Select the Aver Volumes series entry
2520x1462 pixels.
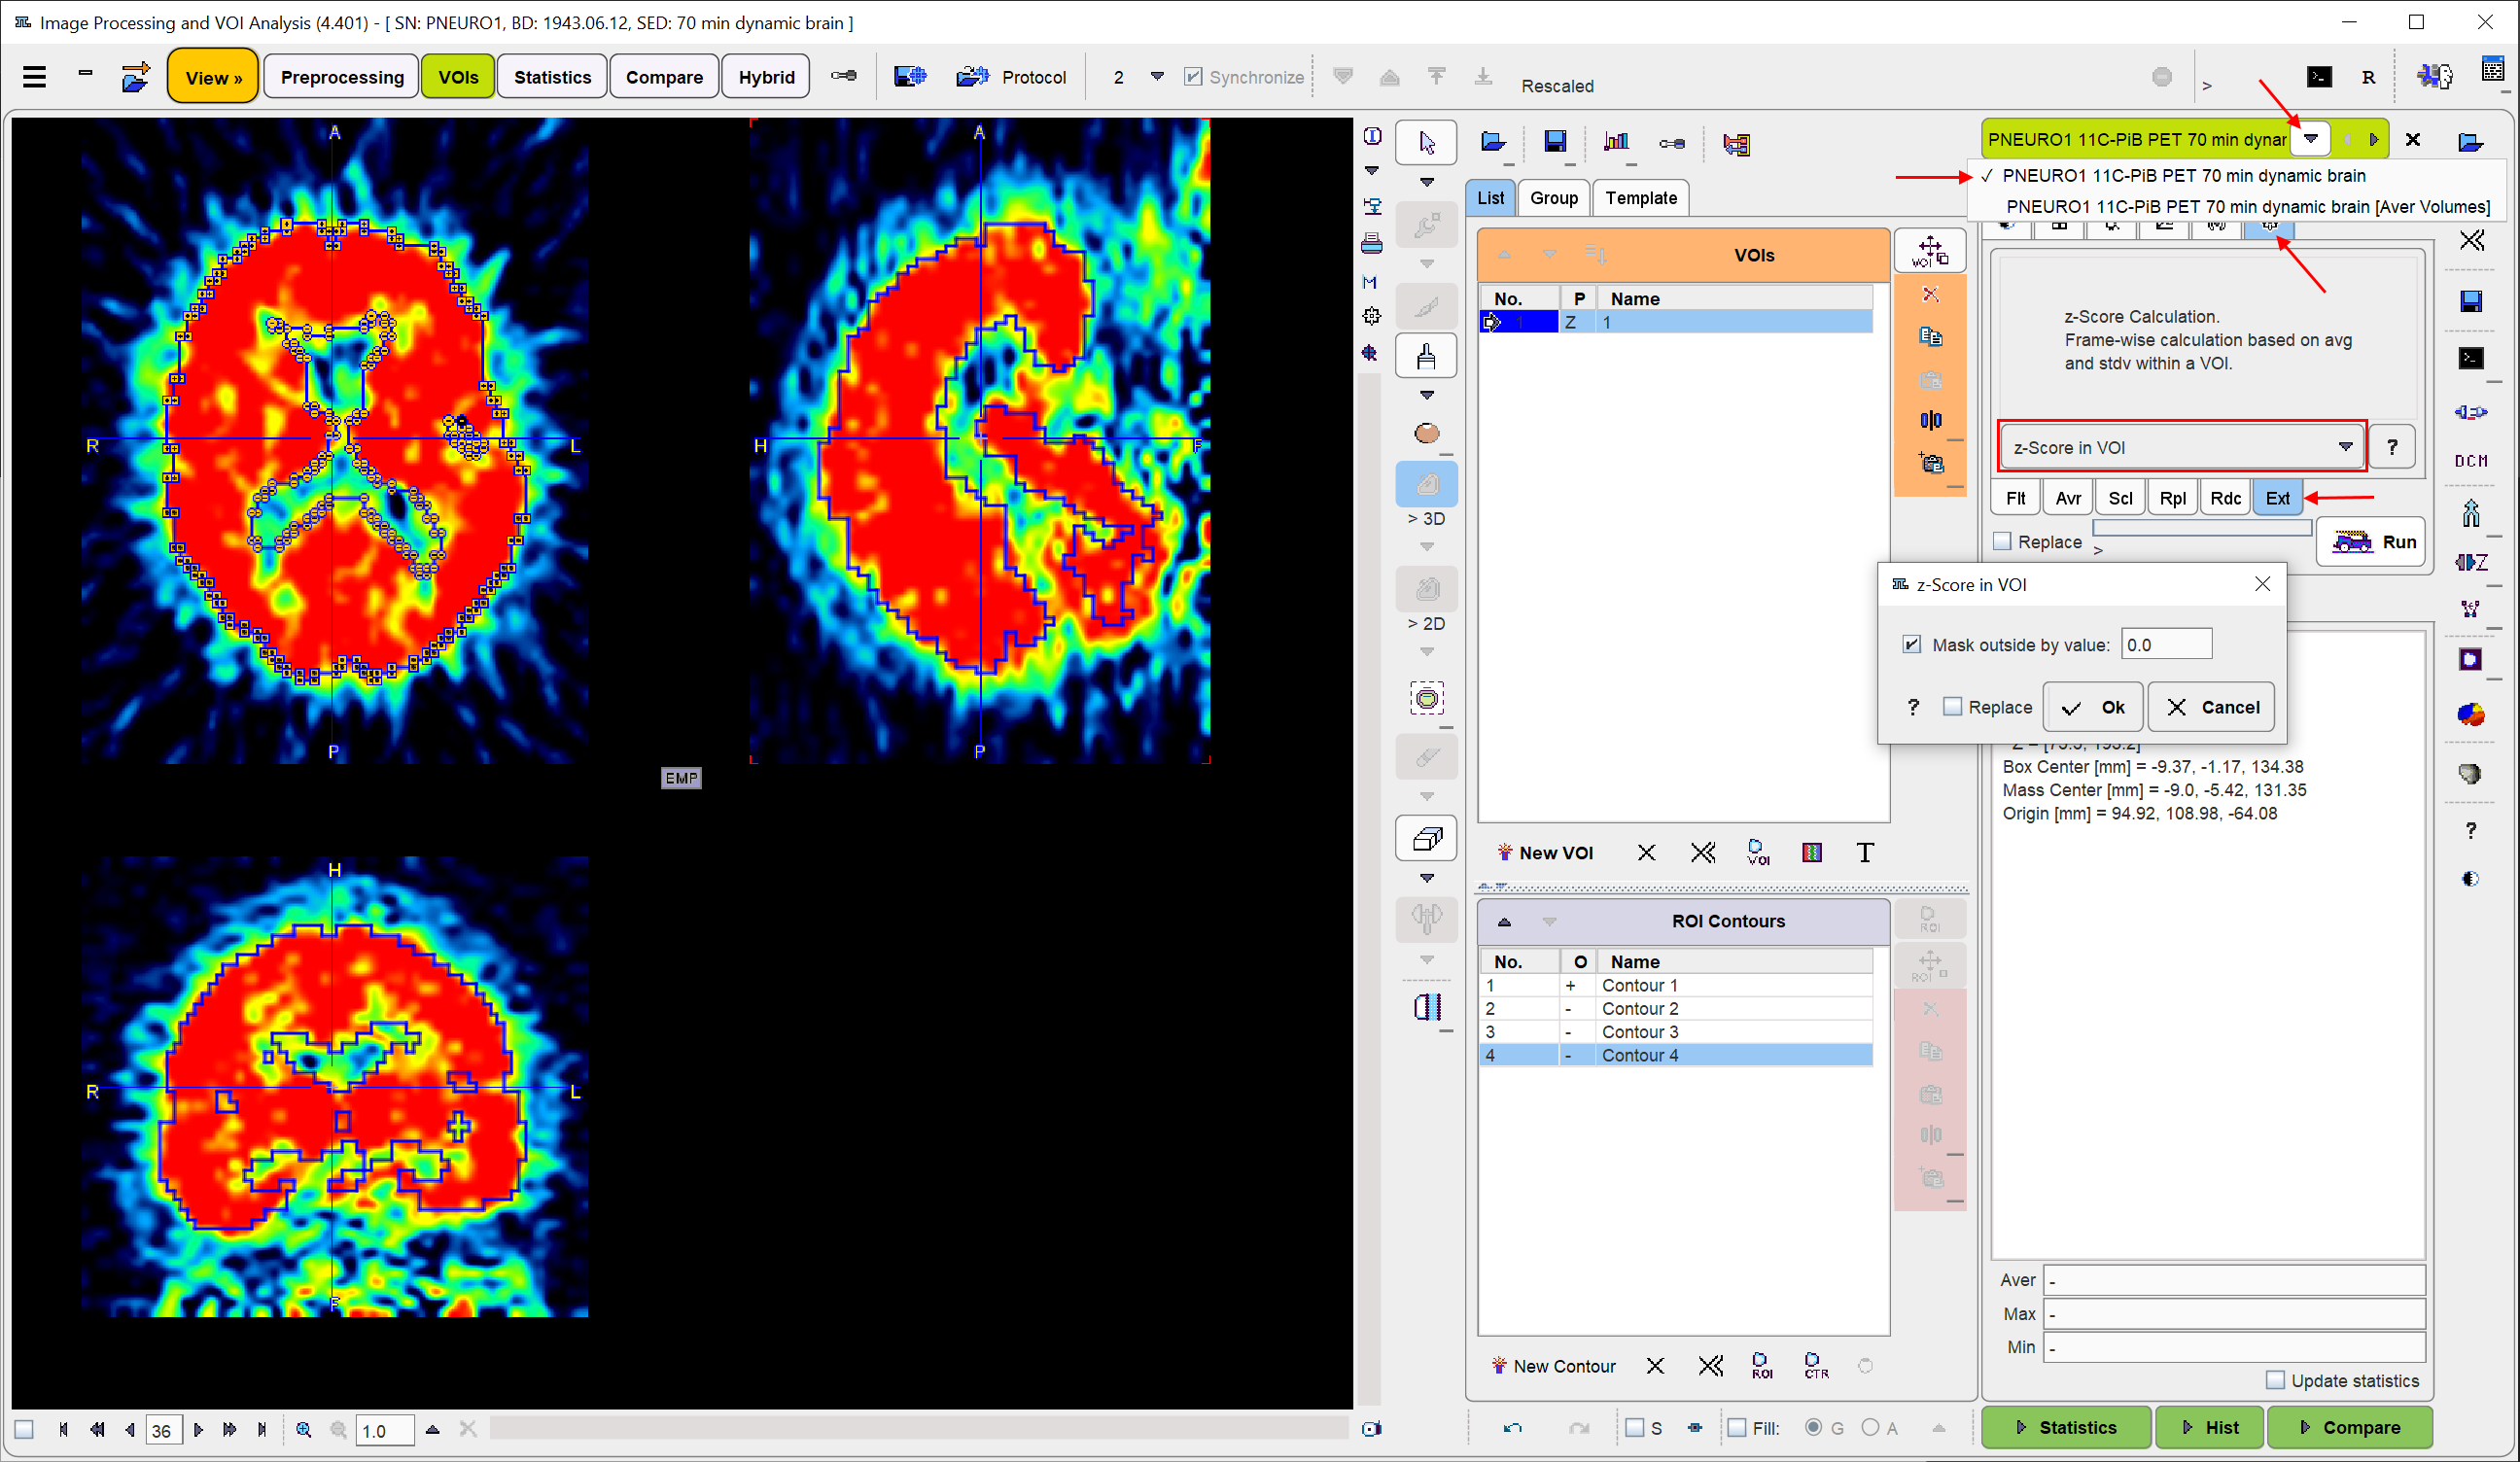coord(2246,207)
